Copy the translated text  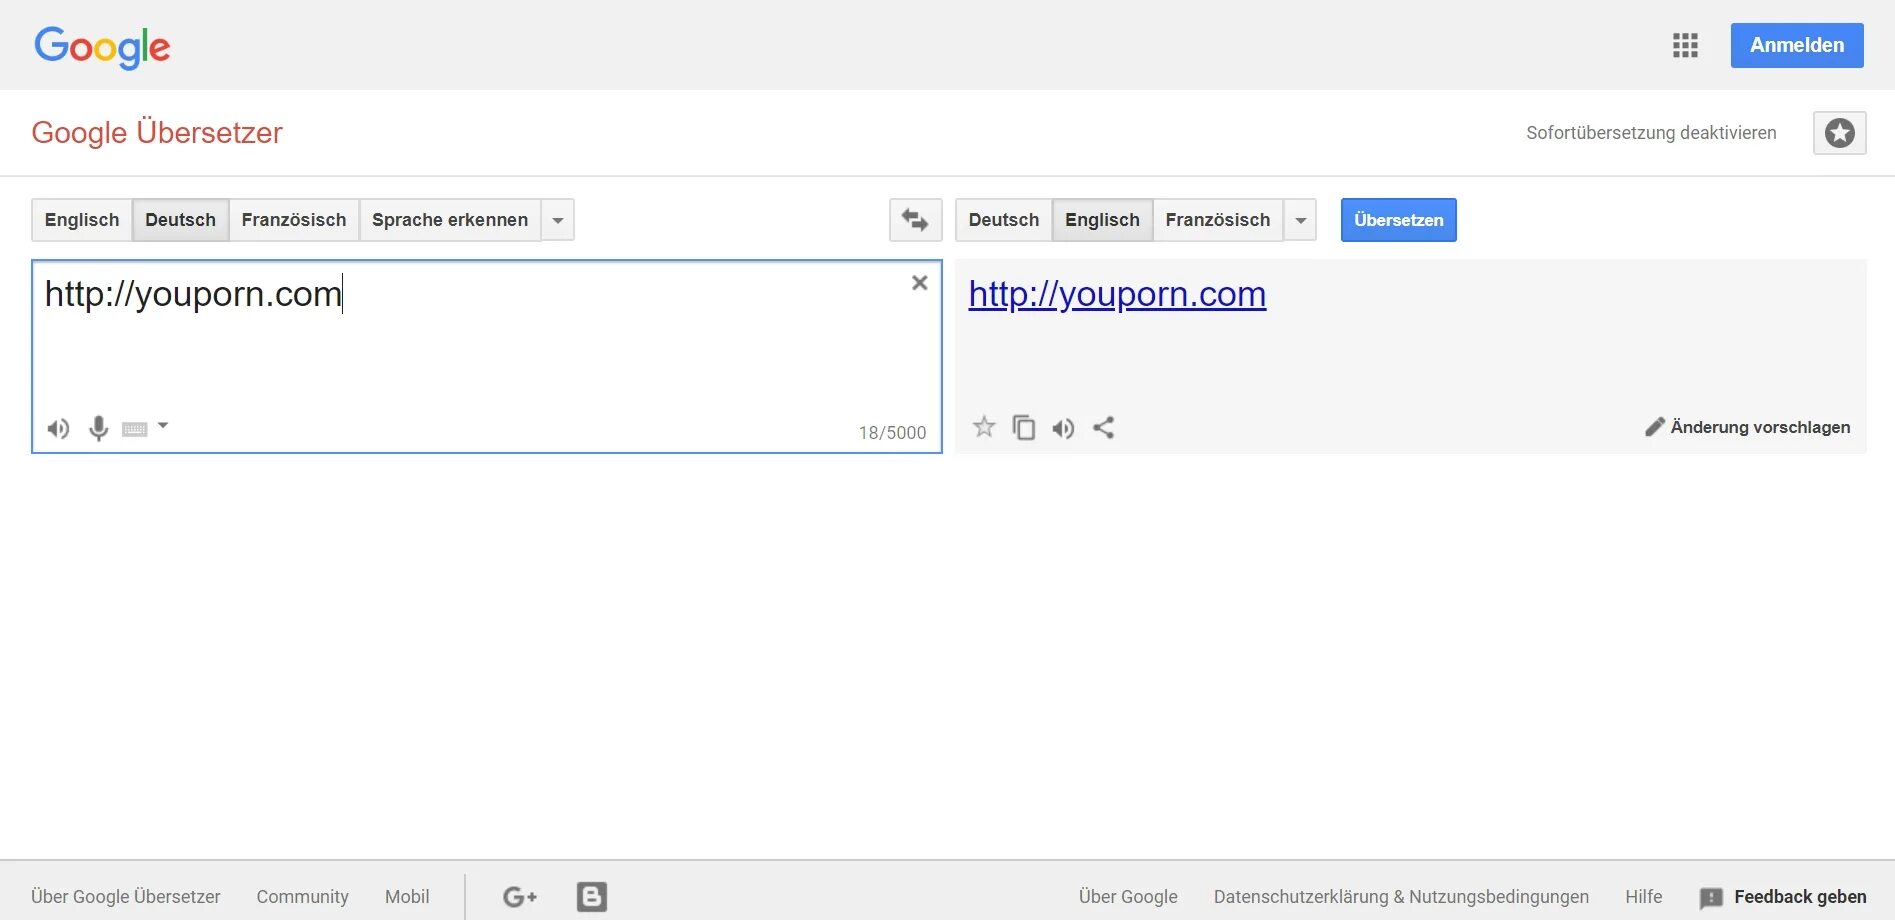pos(1024,428)
